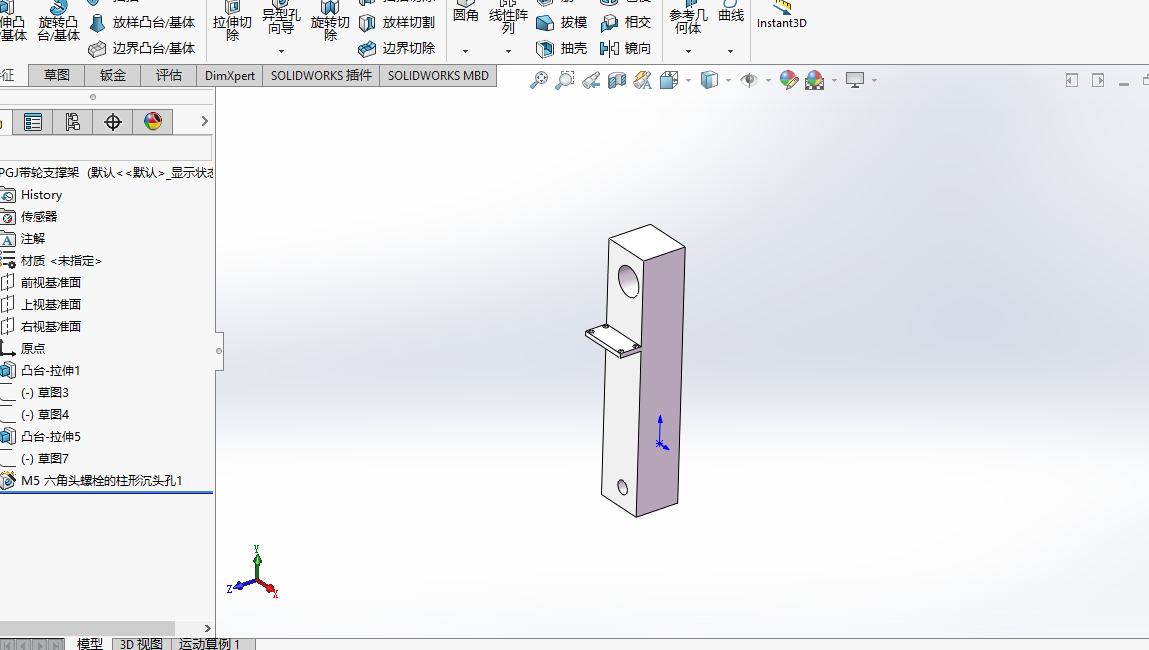Open the SOLIDWORKS MBD tab

coord(438,75)
